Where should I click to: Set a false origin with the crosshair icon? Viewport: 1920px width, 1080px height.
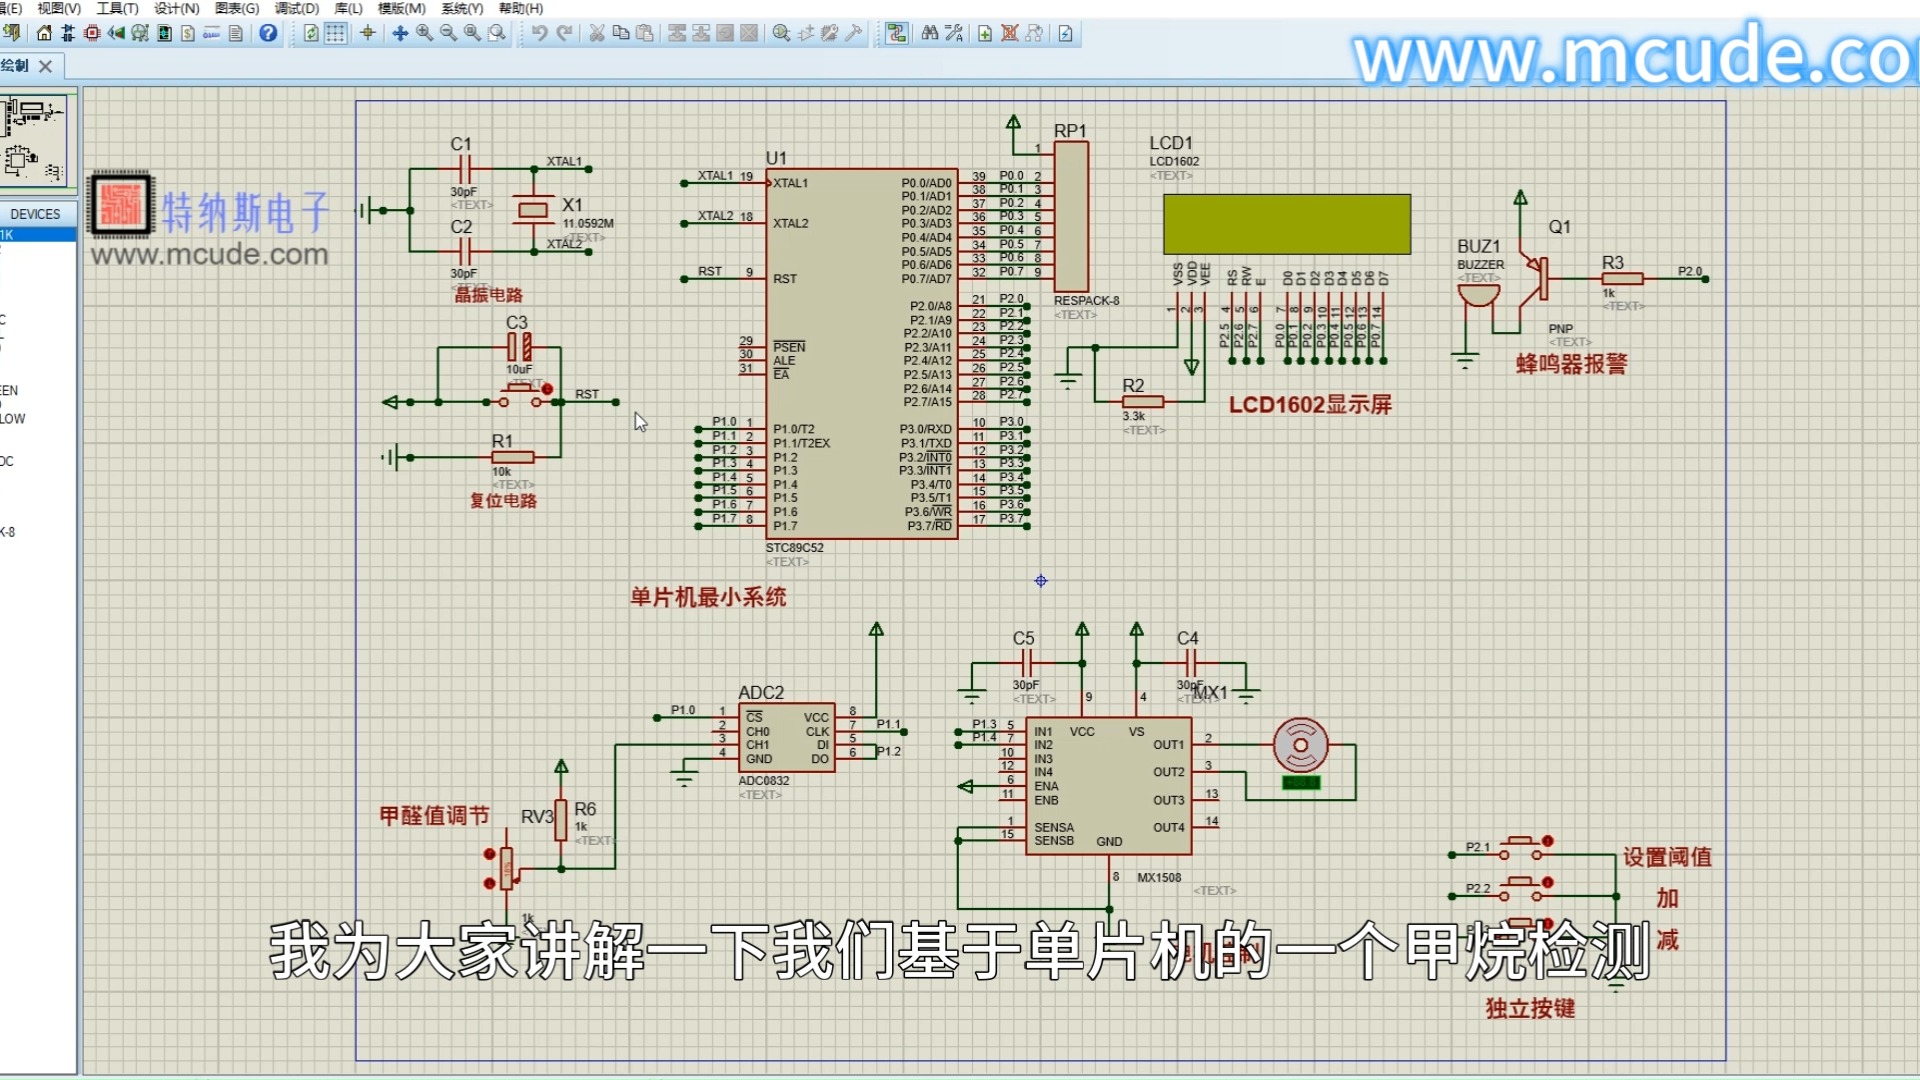(368, 33)
